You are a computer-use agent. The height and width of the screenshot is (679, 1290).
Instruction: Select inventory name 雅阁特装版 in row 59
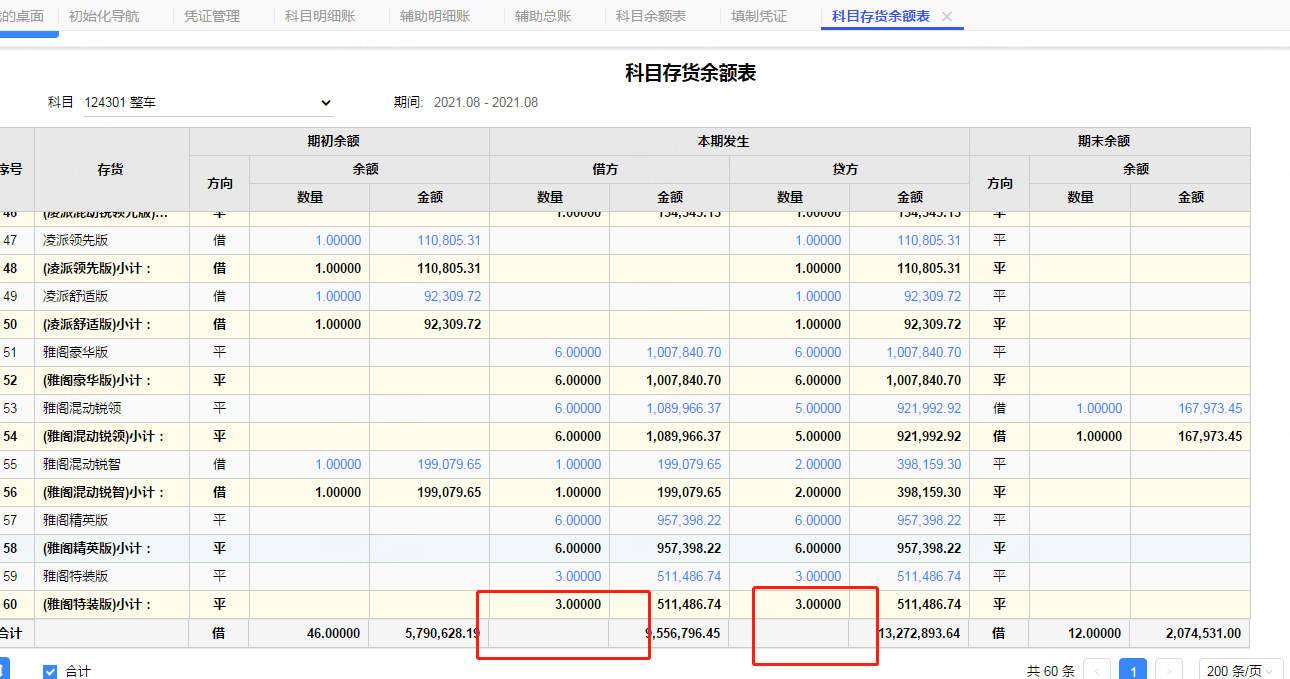76,576
